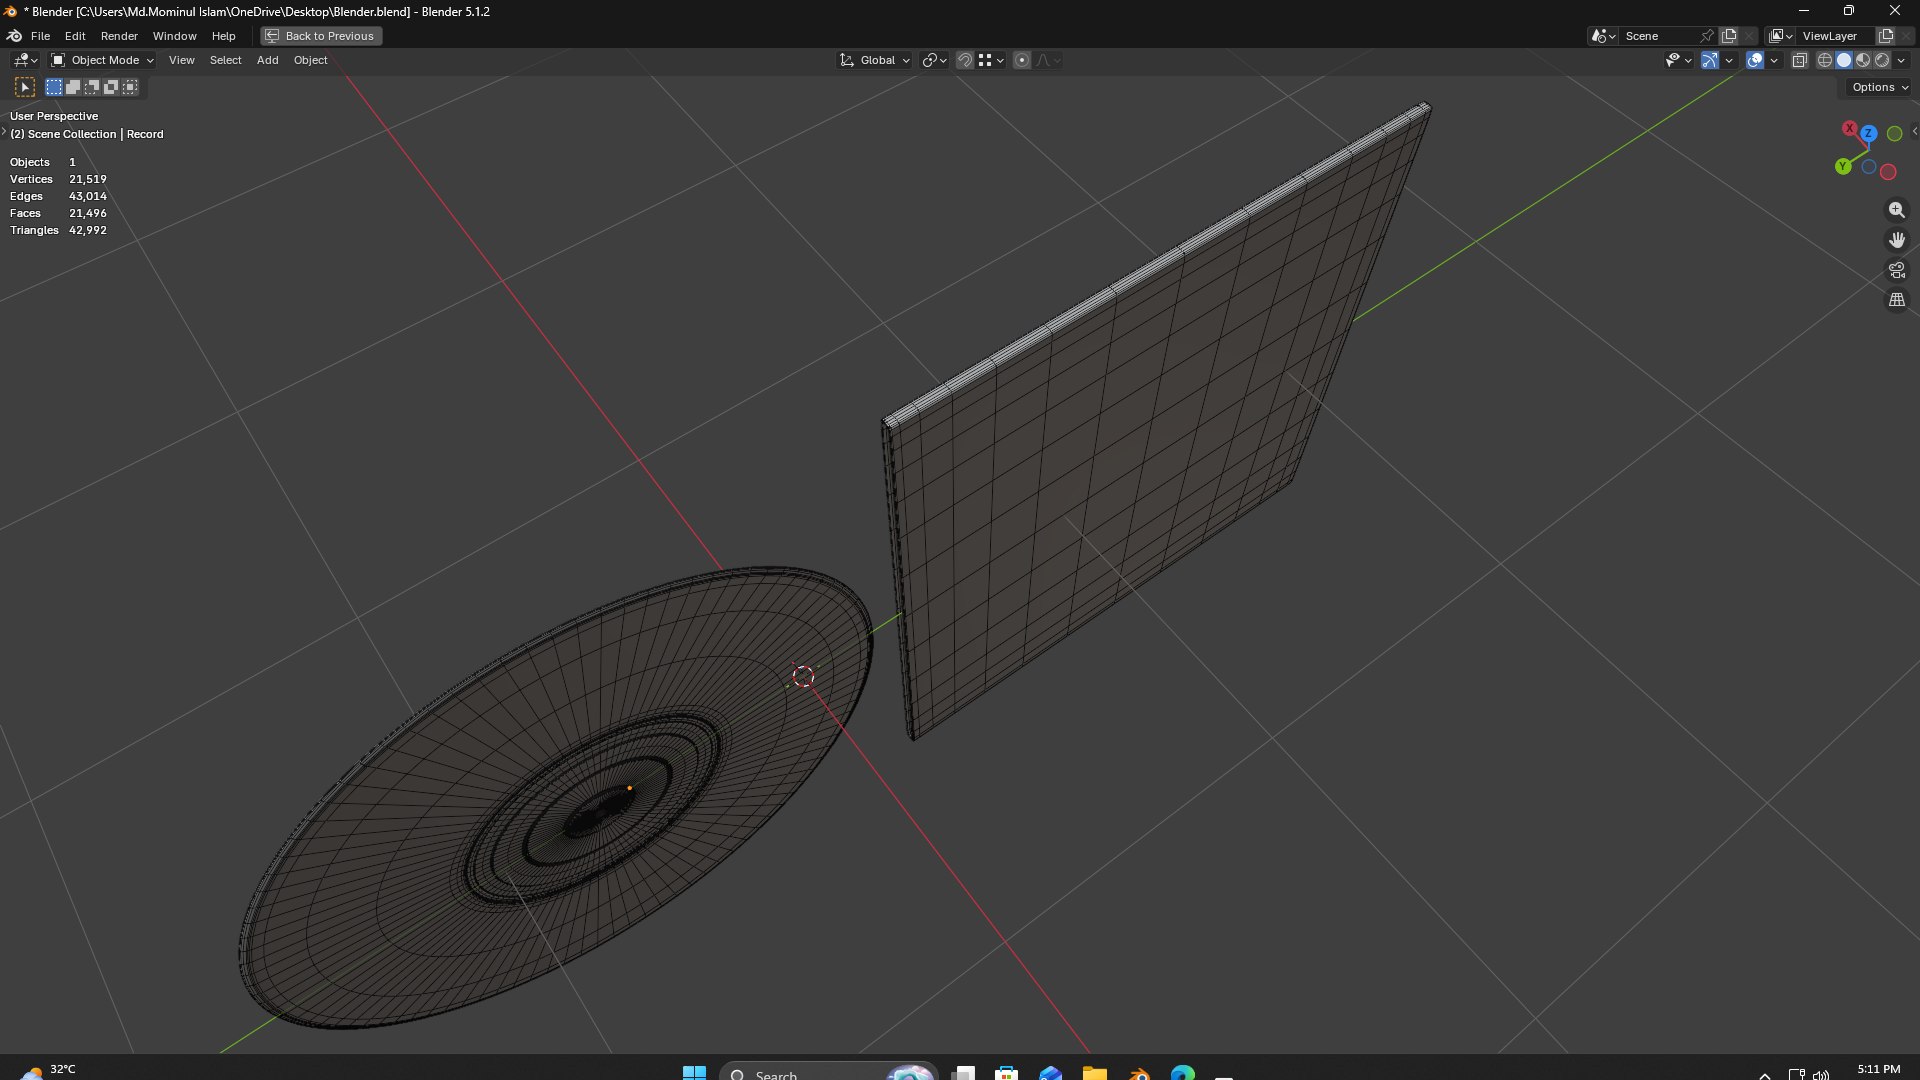Image resolution: width=1920 pixels, height=1080 pixels.
Task: Open the gizmo options dropdown arrow
Action: pyautogui.click(x=1729, y=60)
